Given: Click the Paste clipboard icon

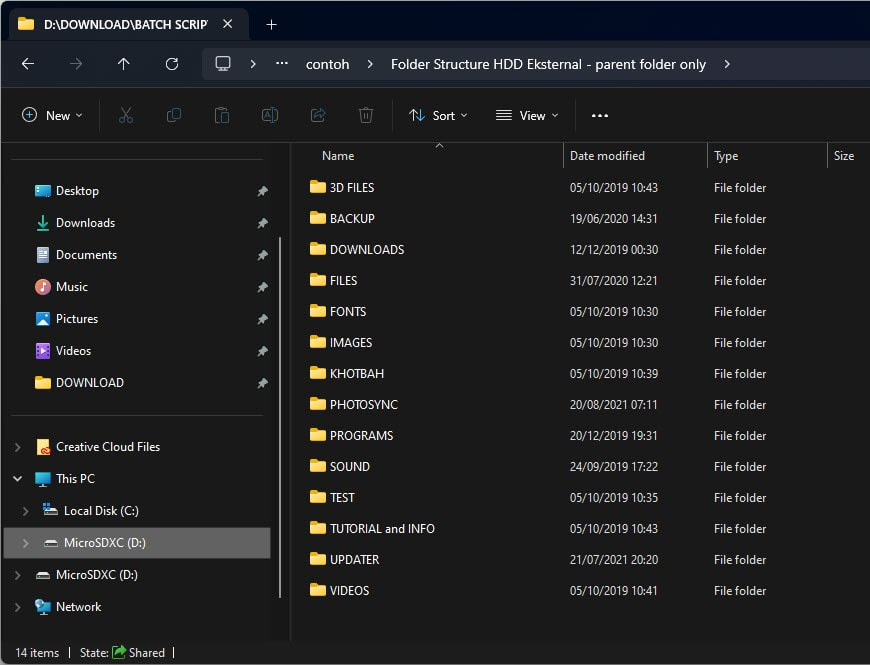Looking at the screenshot, I should coord(222,115).
